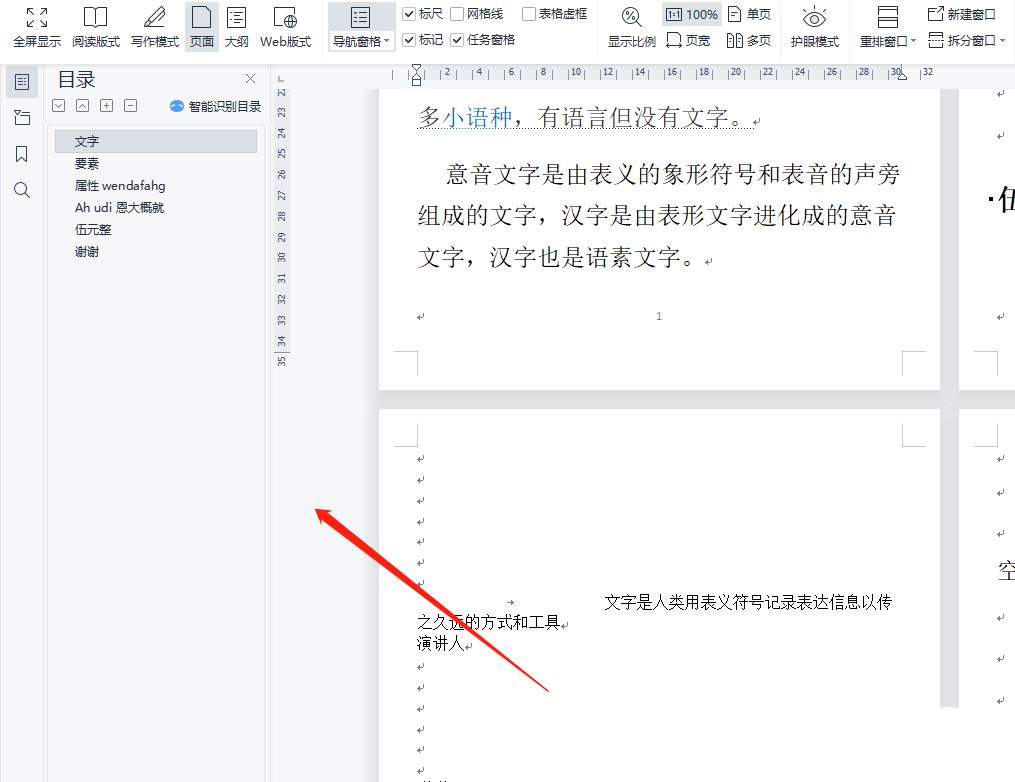Screen dimensions: 1015x782
Task: Click the page number 1 in footer
Action: tap(659, 316)
